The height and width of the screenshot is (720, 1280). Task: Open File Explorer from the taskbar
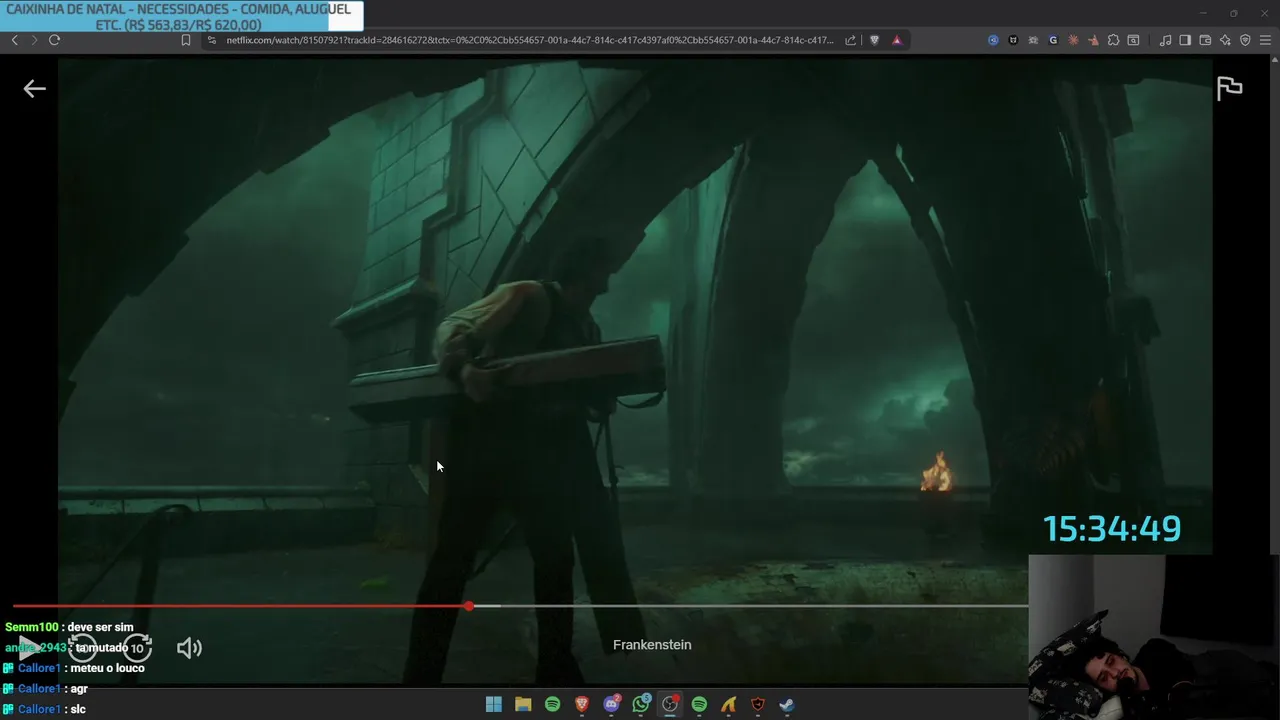(x=523, y=704)
